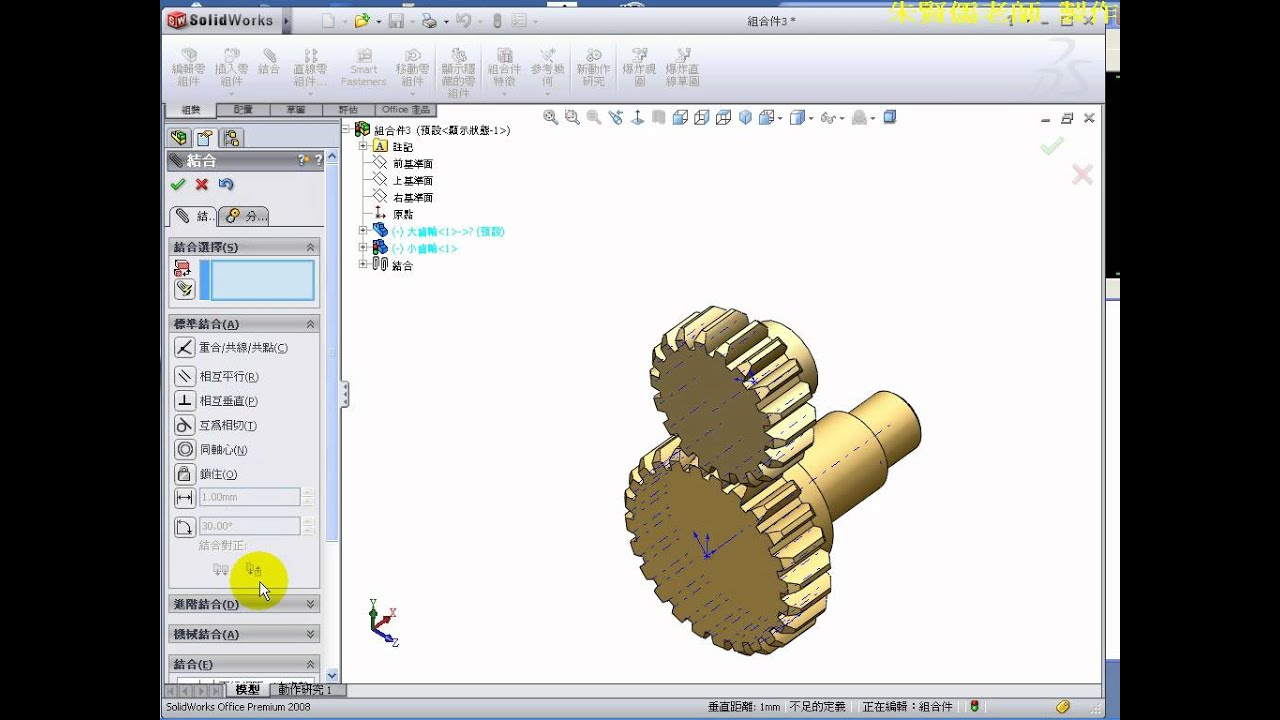This screenshot has height=720, width=1280.
Task: Select 前基準面 in the design tree
Action: (x=412, y=163)
